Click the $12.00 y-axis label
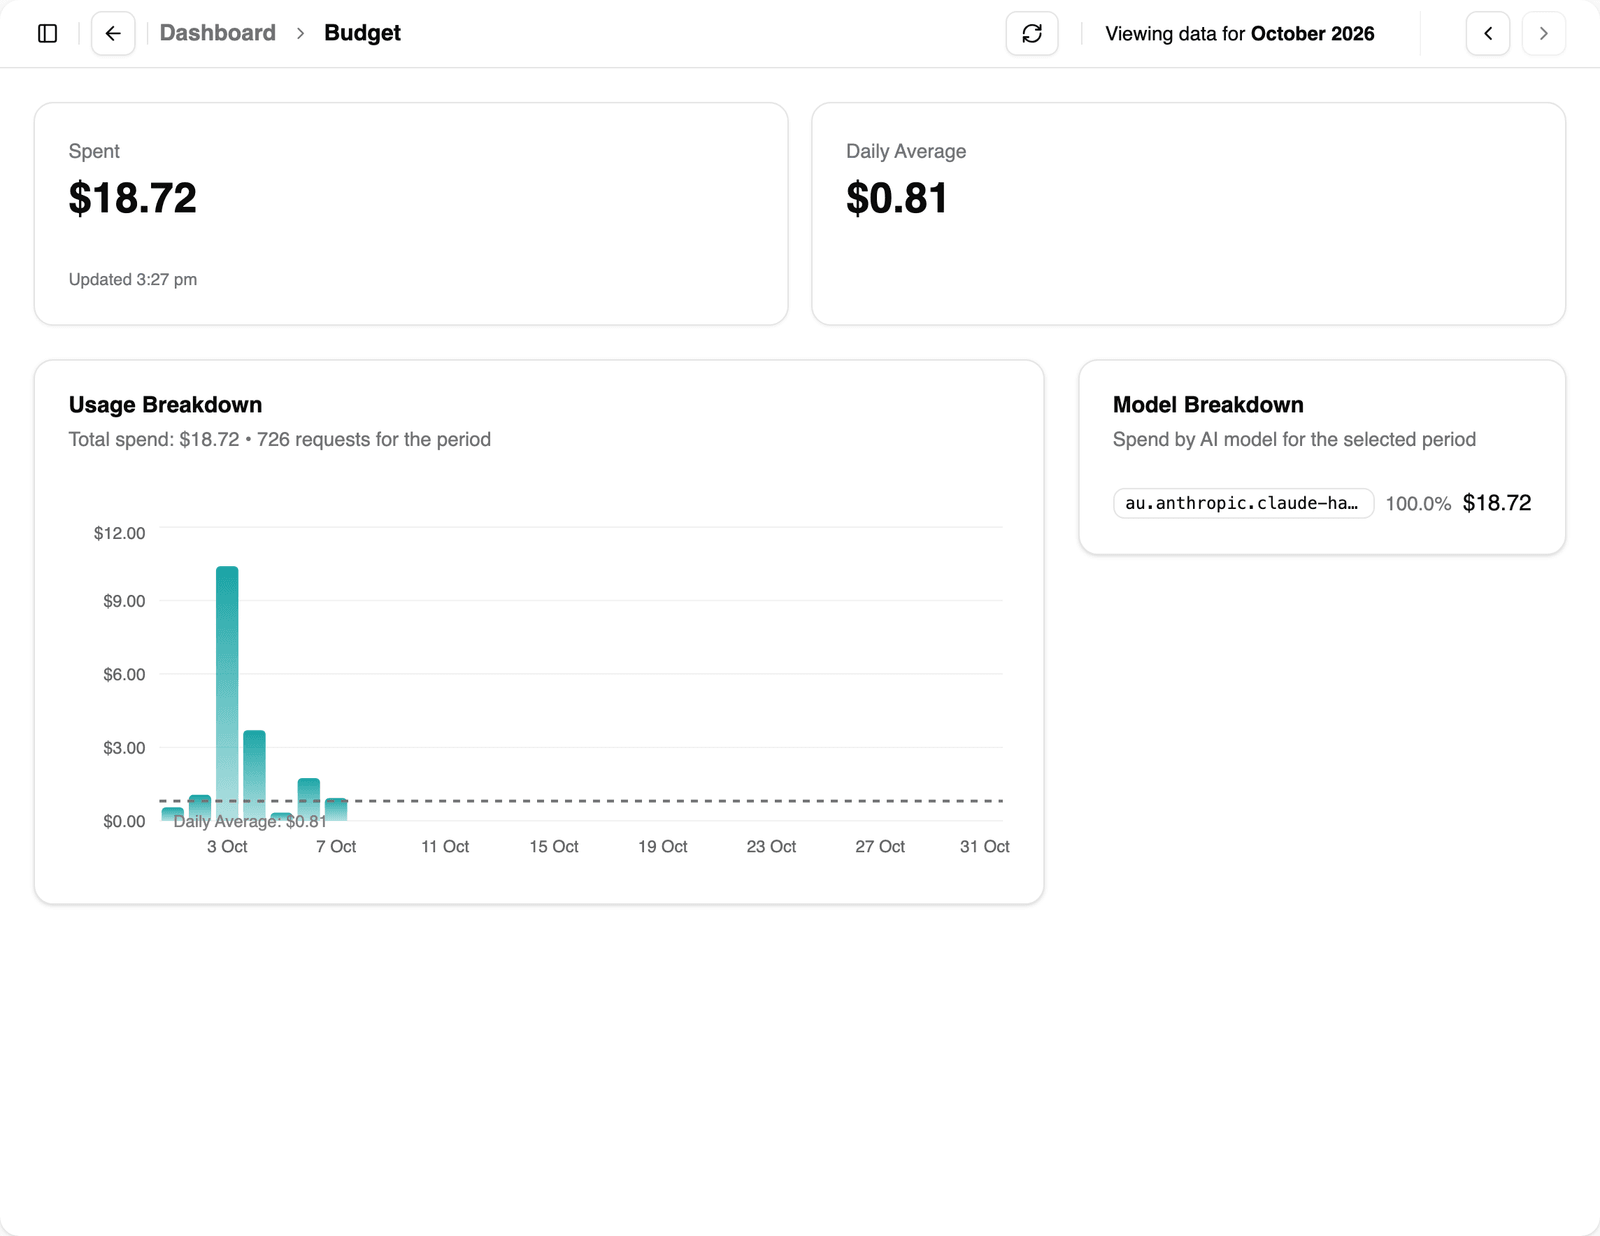Screen dimensions: 1600x1236 coord(119,533)
